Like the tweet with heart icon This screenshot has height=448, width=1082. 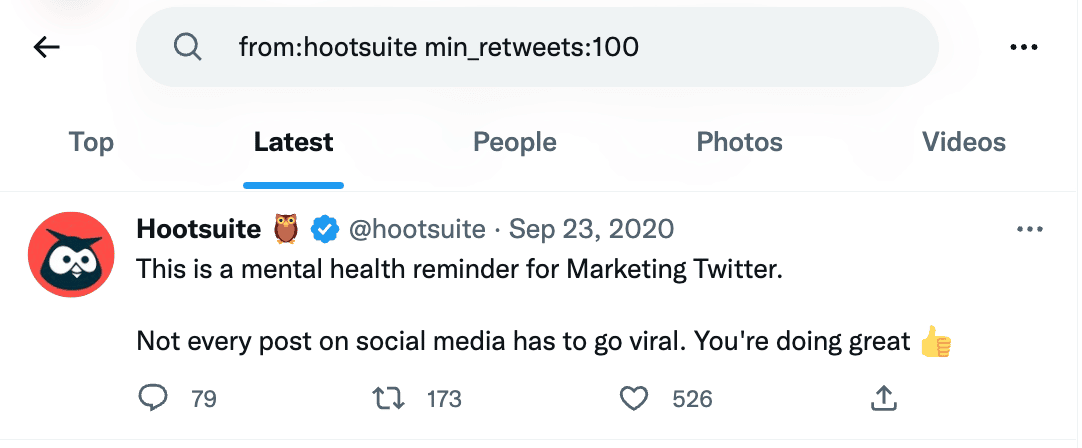pyautogui.click(x=635, y=398)
